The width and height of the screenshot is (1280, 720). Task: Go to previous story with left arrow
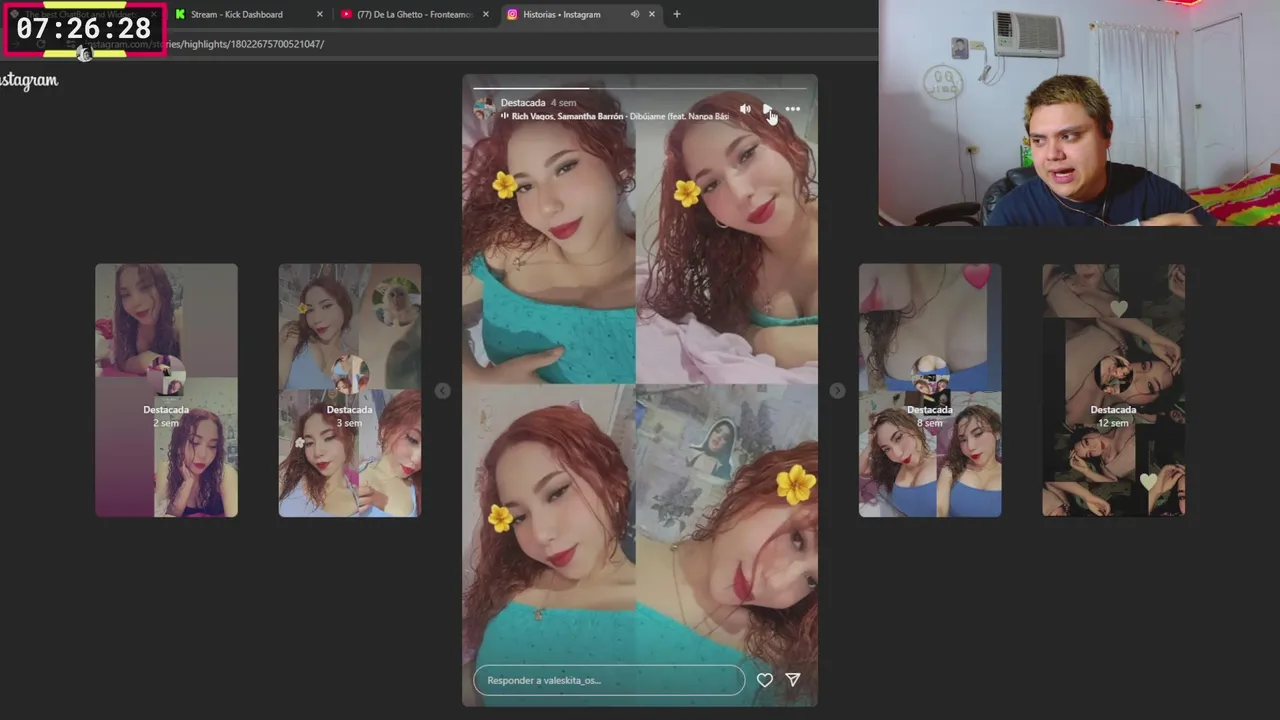442,391
